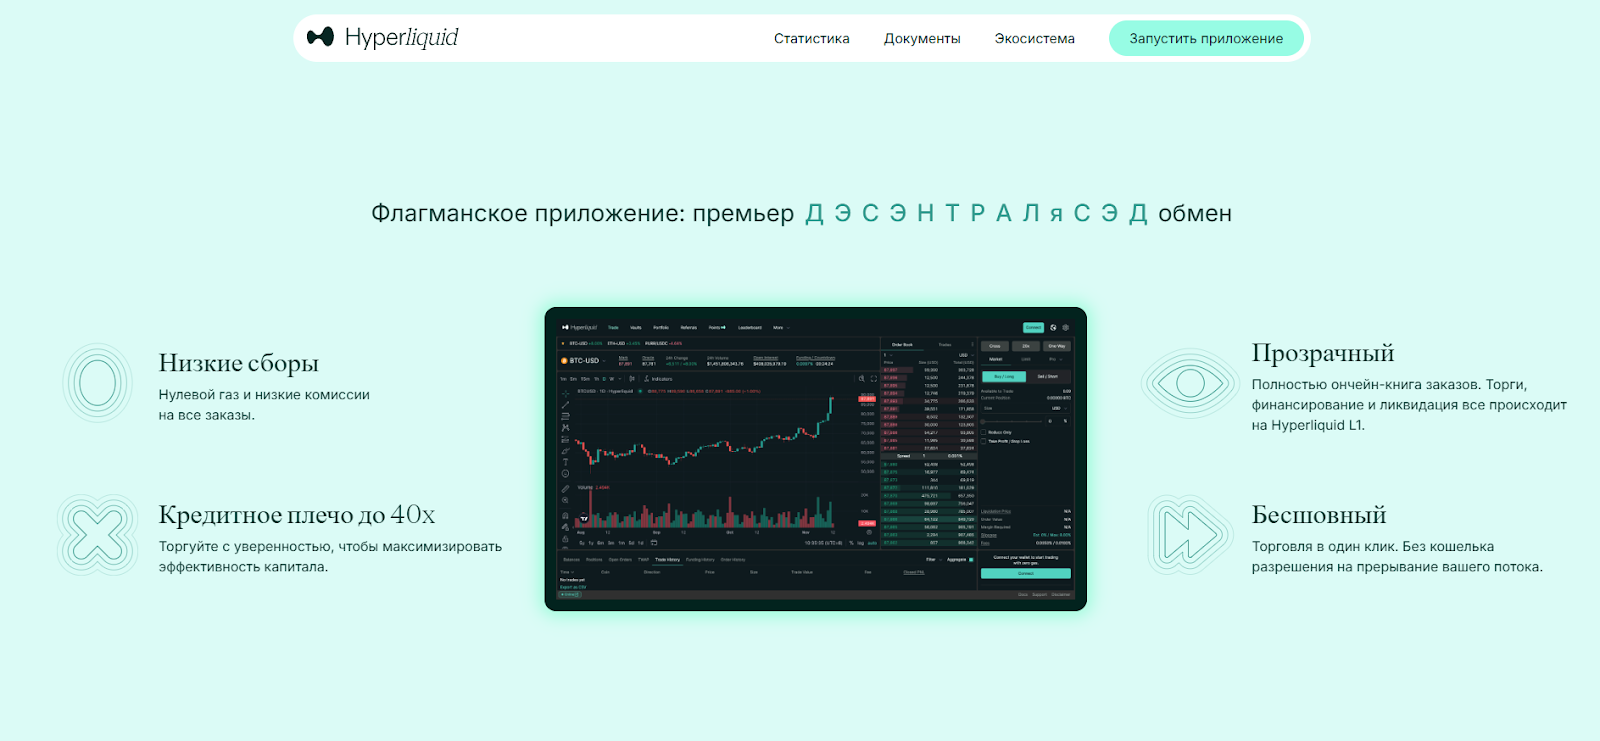
Task: Click the Cross margin button in preview
Action: [x=995, y=346]
